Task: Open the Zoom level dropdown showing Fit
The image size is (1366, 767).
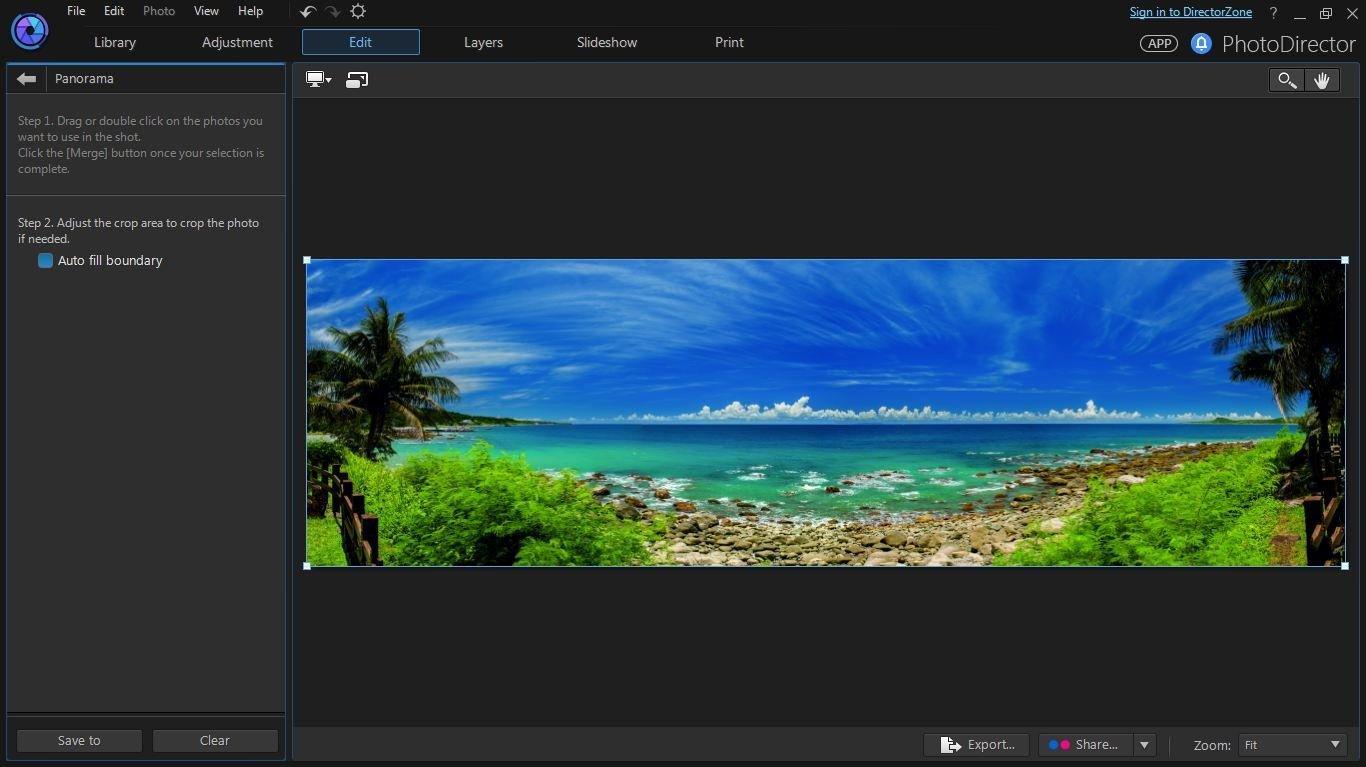Action: click(x=1291, y=744)
